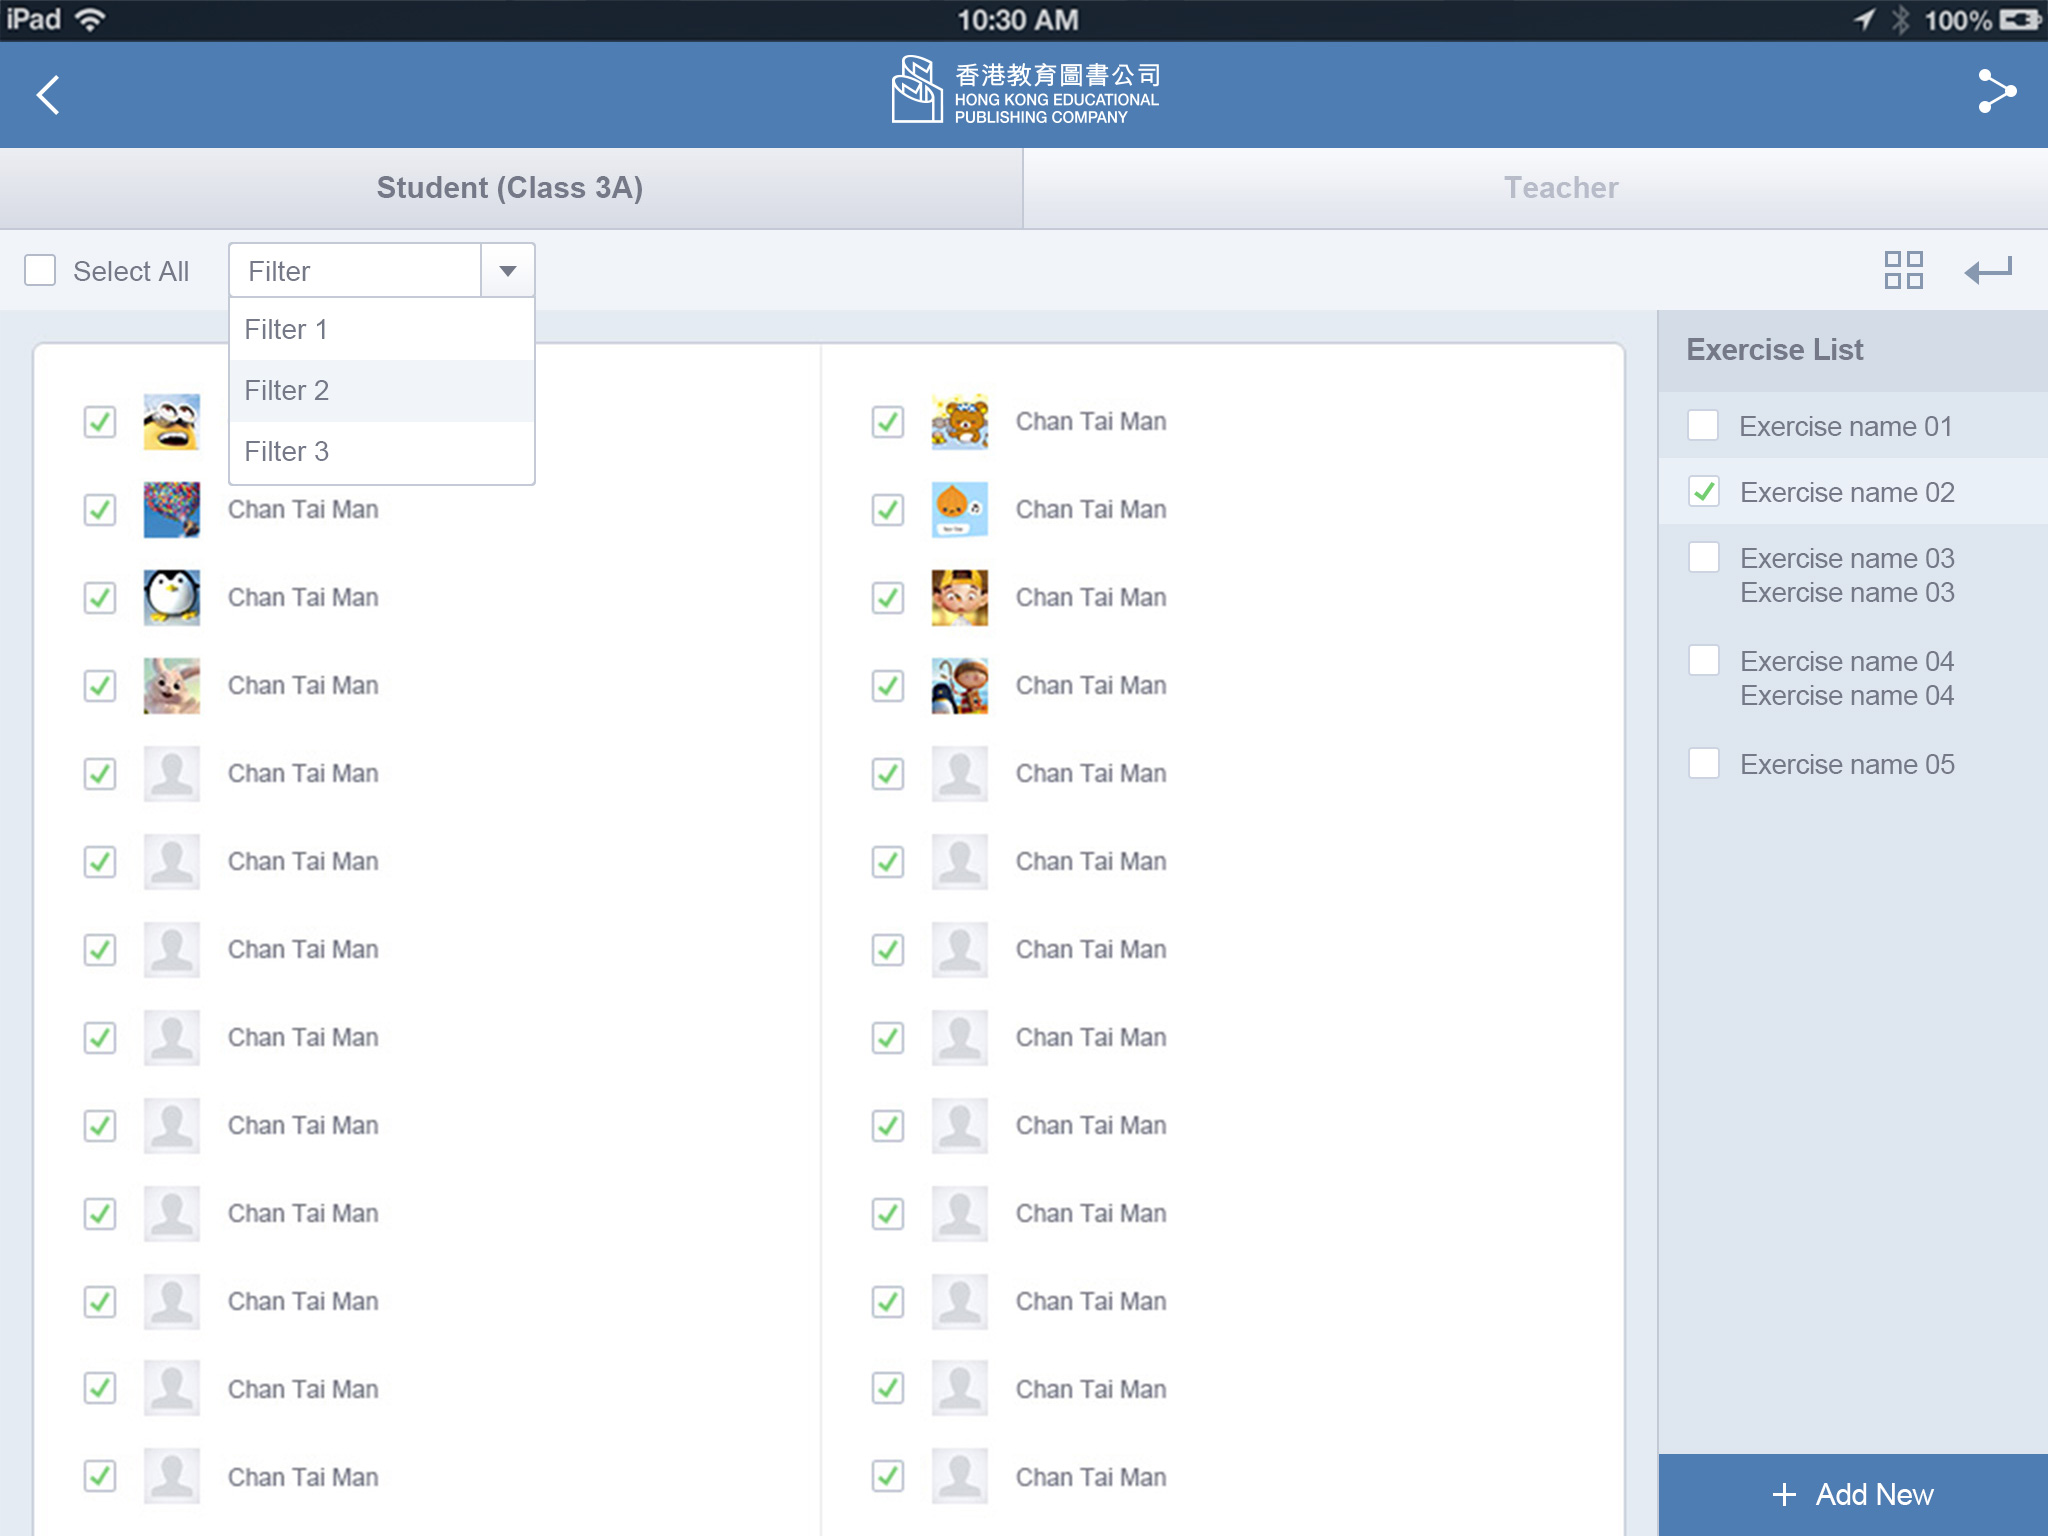
Task: Tap the rabbit student avatar
Action: (x=171, y=685)
